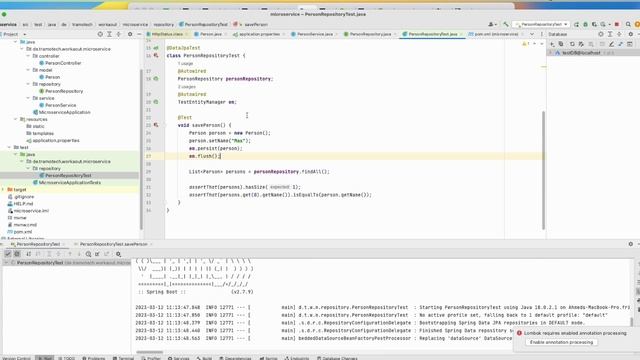This screenshot has width=640, height=360.
Task: Click the Build hammer icon
Action: (506, 24)
